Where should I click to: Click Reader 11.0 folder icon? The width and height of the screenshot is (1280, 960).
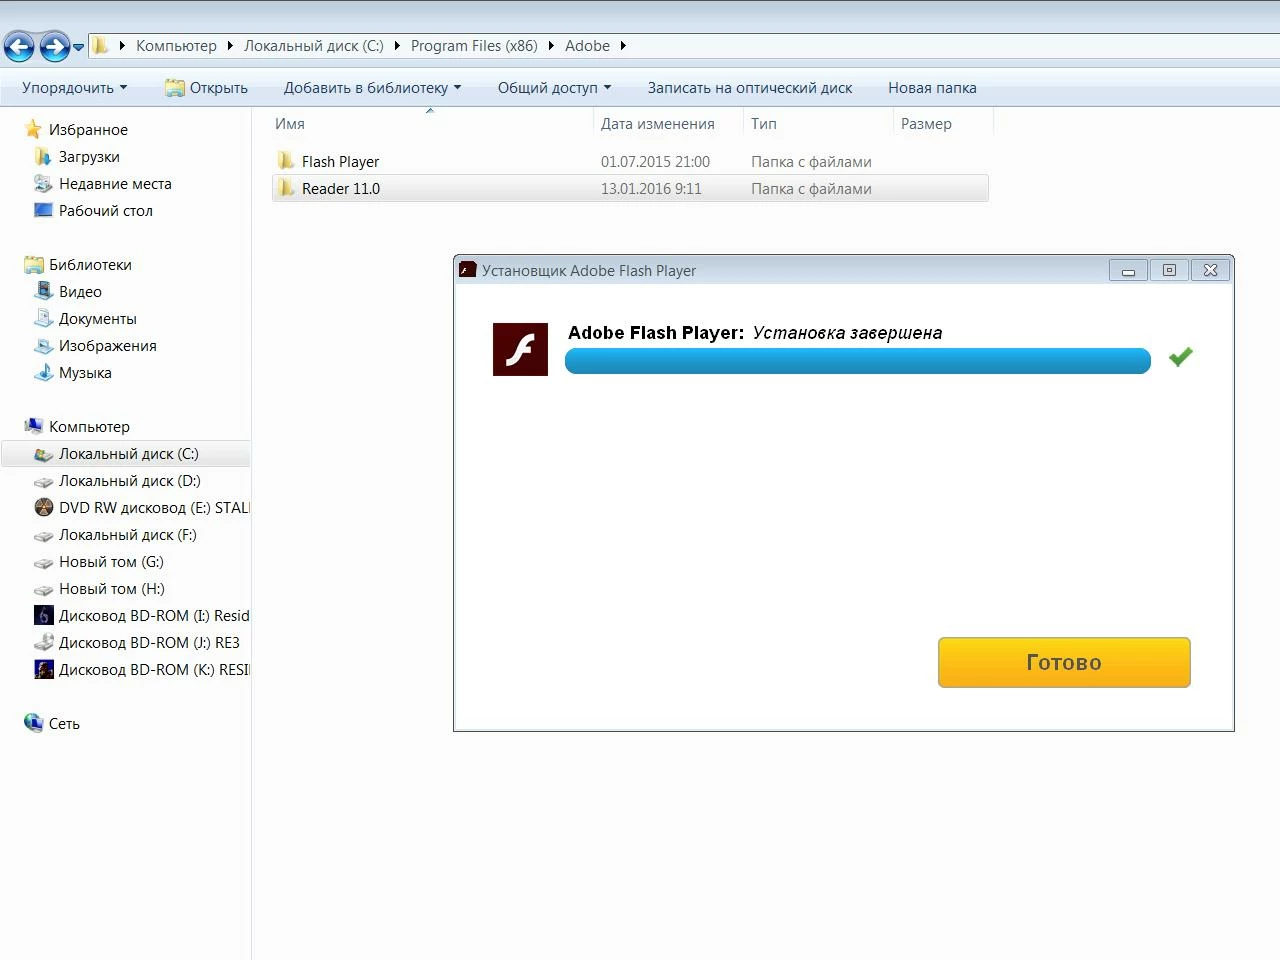point(286,188)
